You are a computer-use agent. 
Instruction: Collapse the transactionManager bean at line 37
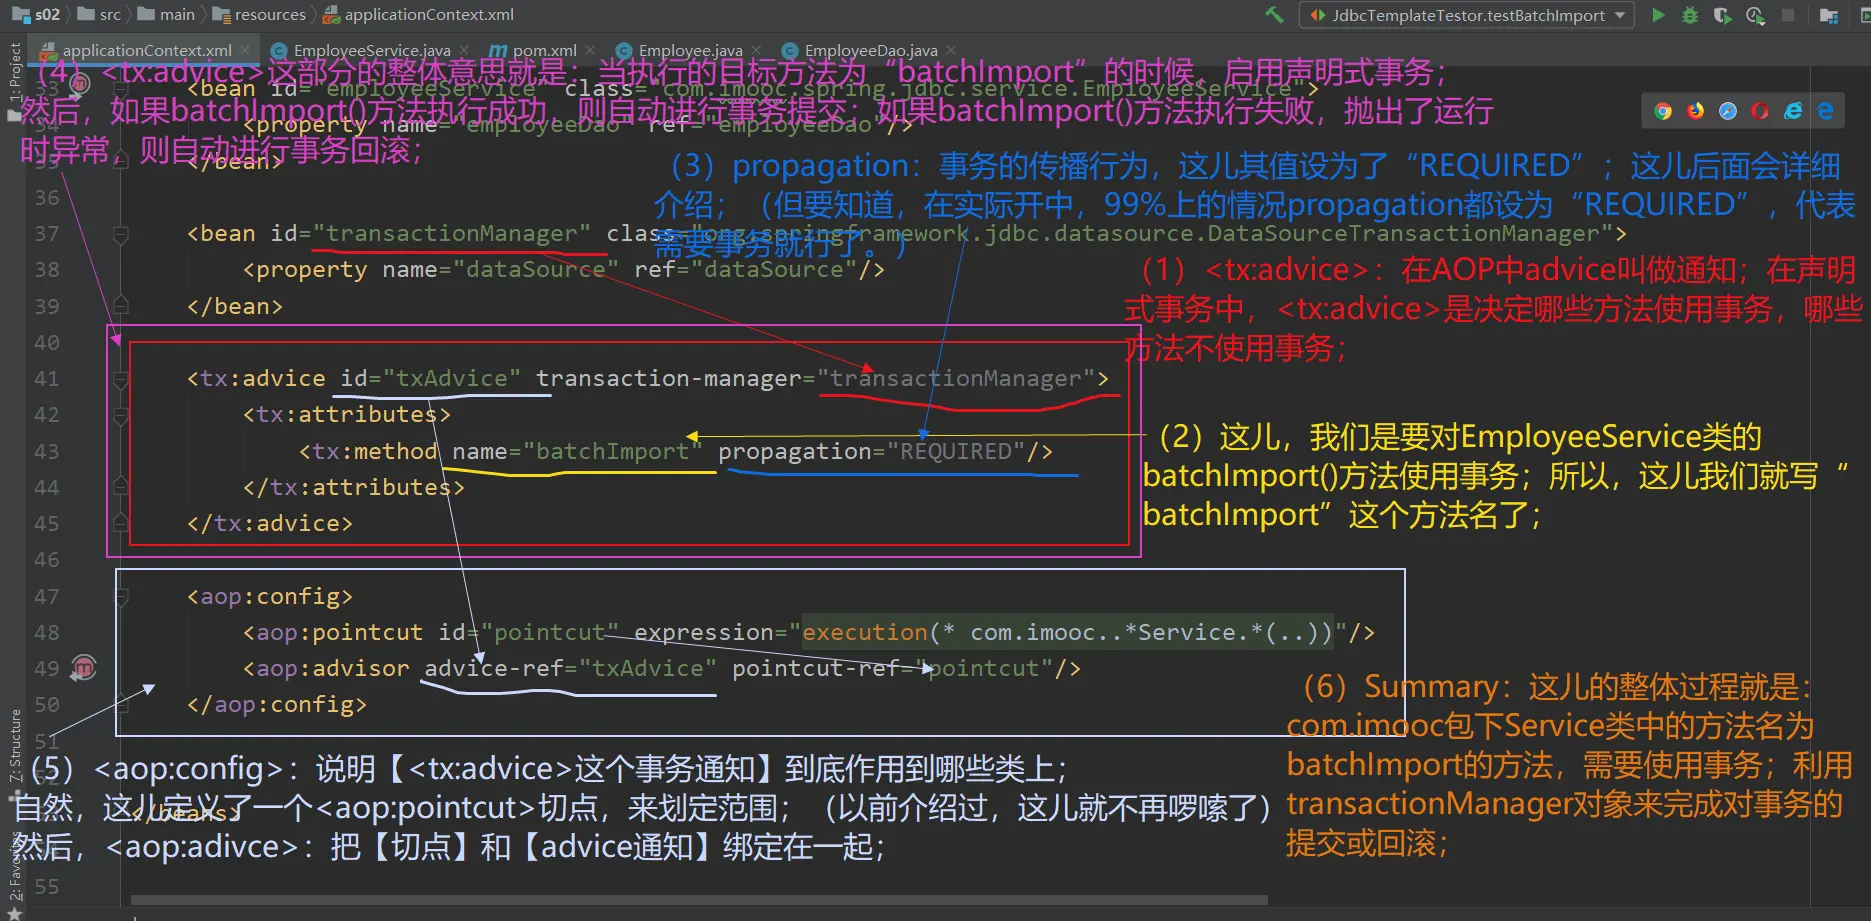coord(121,234)
